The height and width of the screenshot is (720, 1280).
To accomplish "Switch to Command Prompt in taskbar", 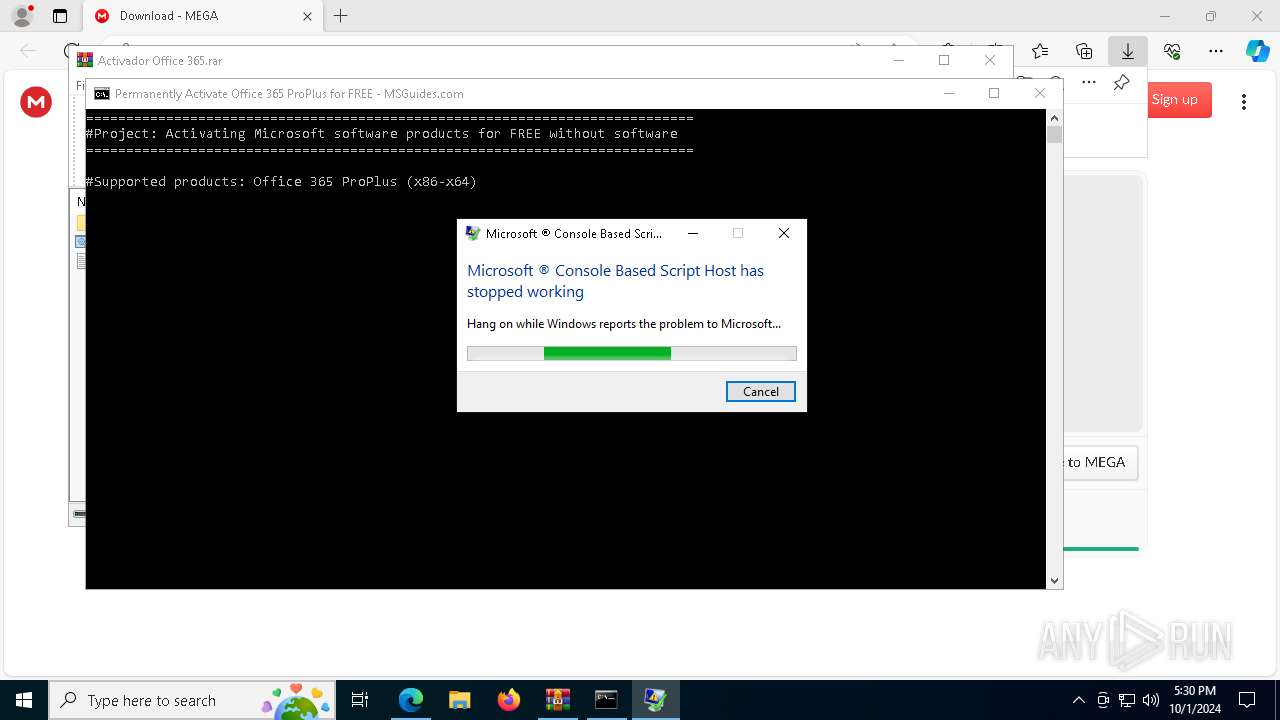I will tap(606, 700).
